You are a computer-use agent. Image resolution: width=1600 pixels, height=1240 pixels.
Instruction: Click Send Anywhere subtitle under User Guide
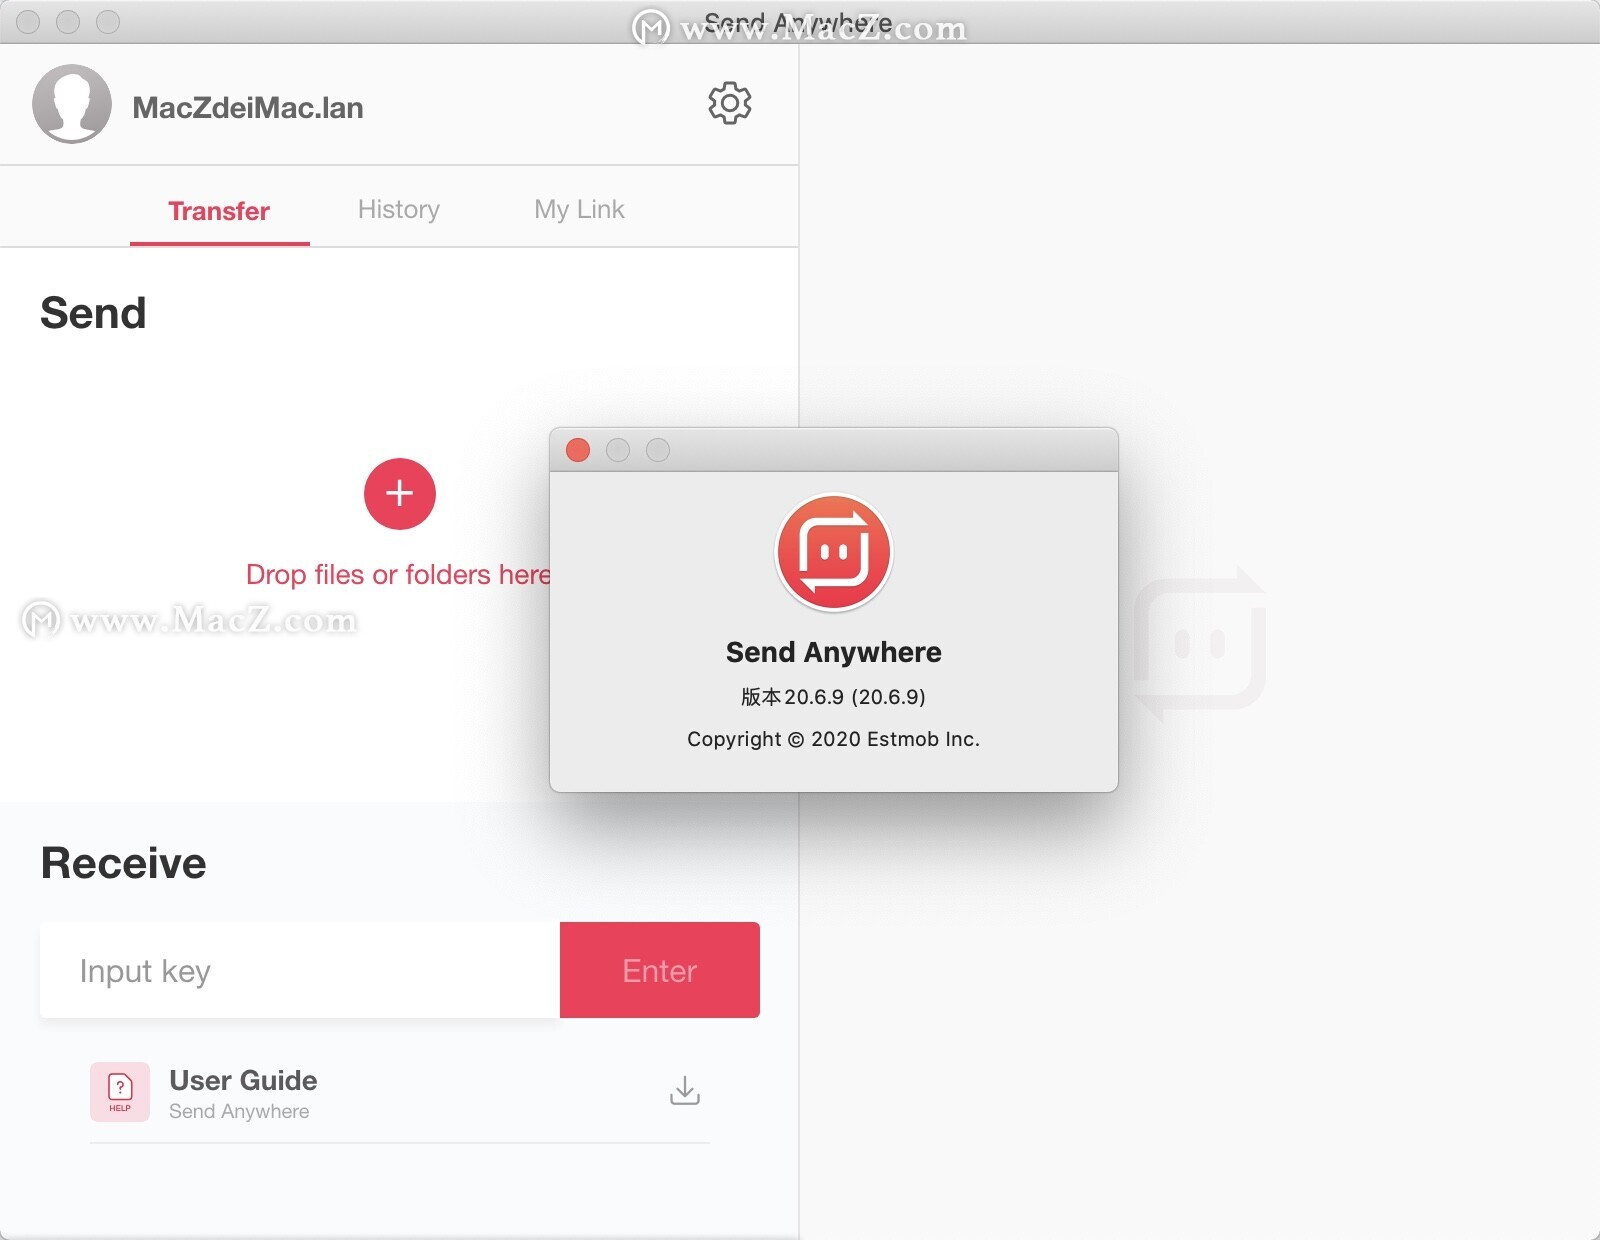point(239,1111)
